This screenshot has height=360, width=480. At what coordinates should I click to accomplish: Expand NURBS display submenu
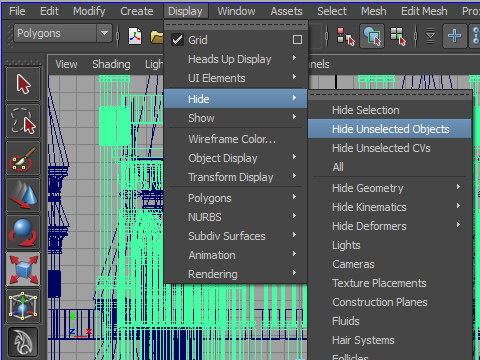point(236,217)
